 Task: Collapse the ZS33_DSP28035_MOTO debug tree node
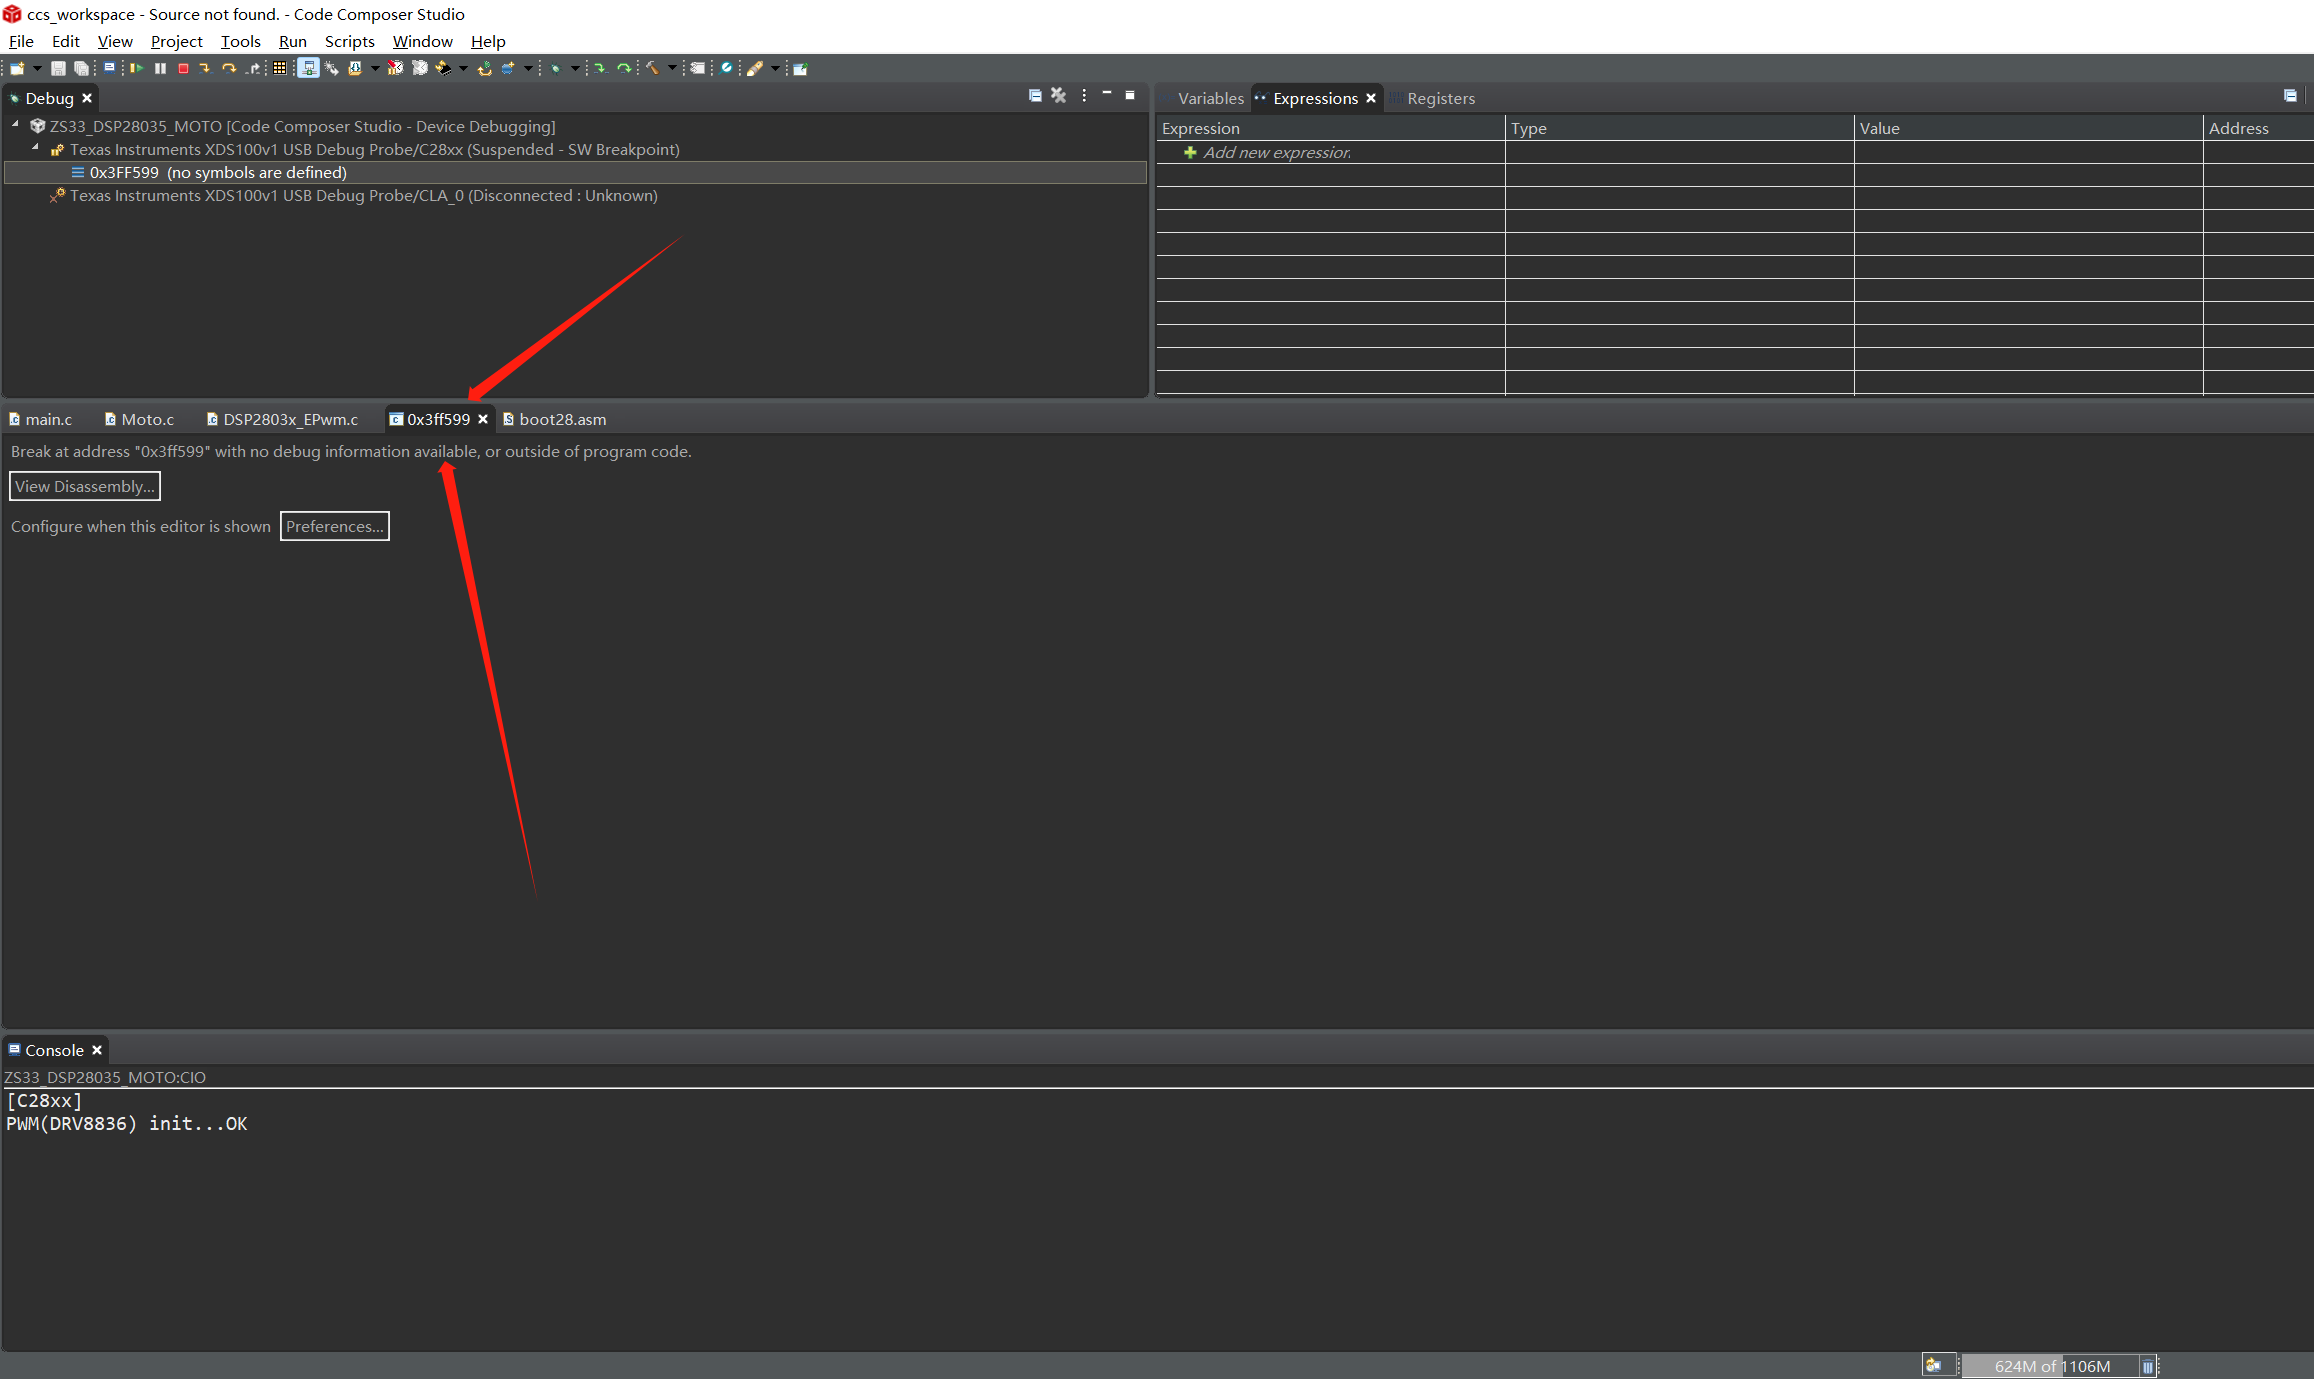point(15,125)
